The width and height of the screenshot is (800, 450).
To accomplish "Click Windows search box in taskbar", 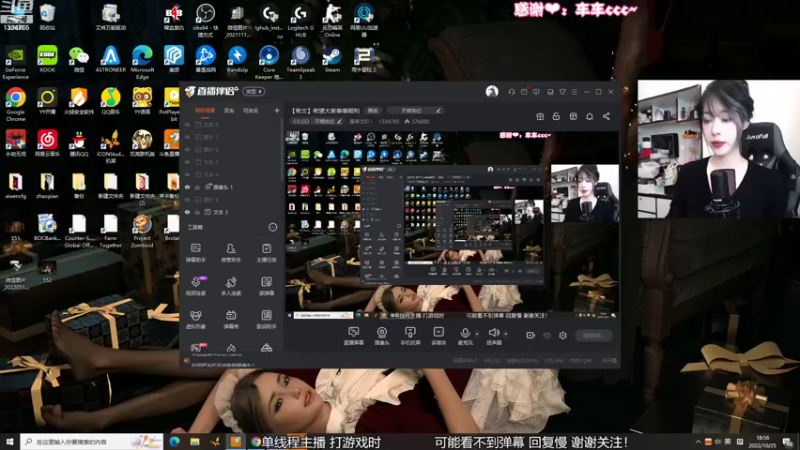I will pyautogui.click(x=91, y=441).
